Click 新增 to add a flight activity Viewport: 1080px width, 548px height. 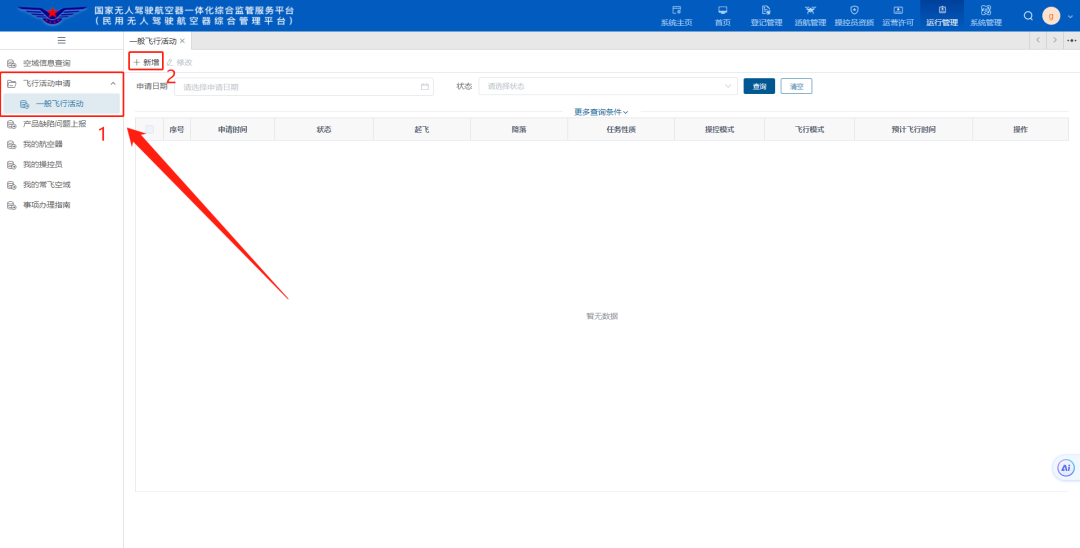tap(146, 62)
